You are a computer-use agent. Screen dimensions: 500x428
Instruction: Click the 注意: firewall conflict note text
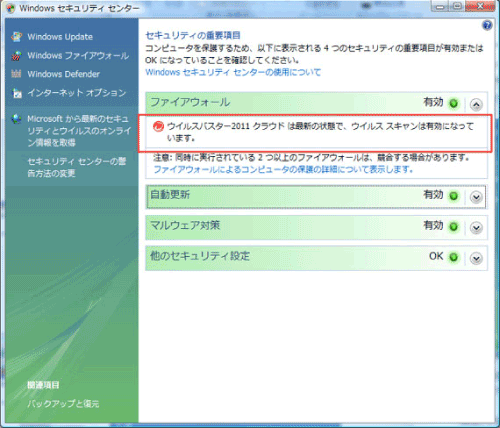(311, 157)
